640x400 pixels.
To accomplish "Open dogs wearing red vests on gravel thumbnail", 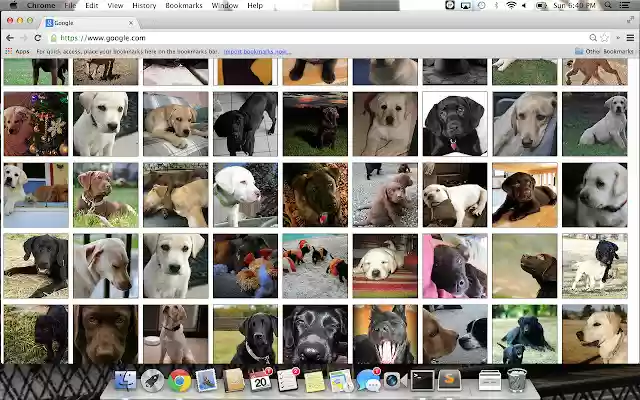I will (x=315, y=266).
